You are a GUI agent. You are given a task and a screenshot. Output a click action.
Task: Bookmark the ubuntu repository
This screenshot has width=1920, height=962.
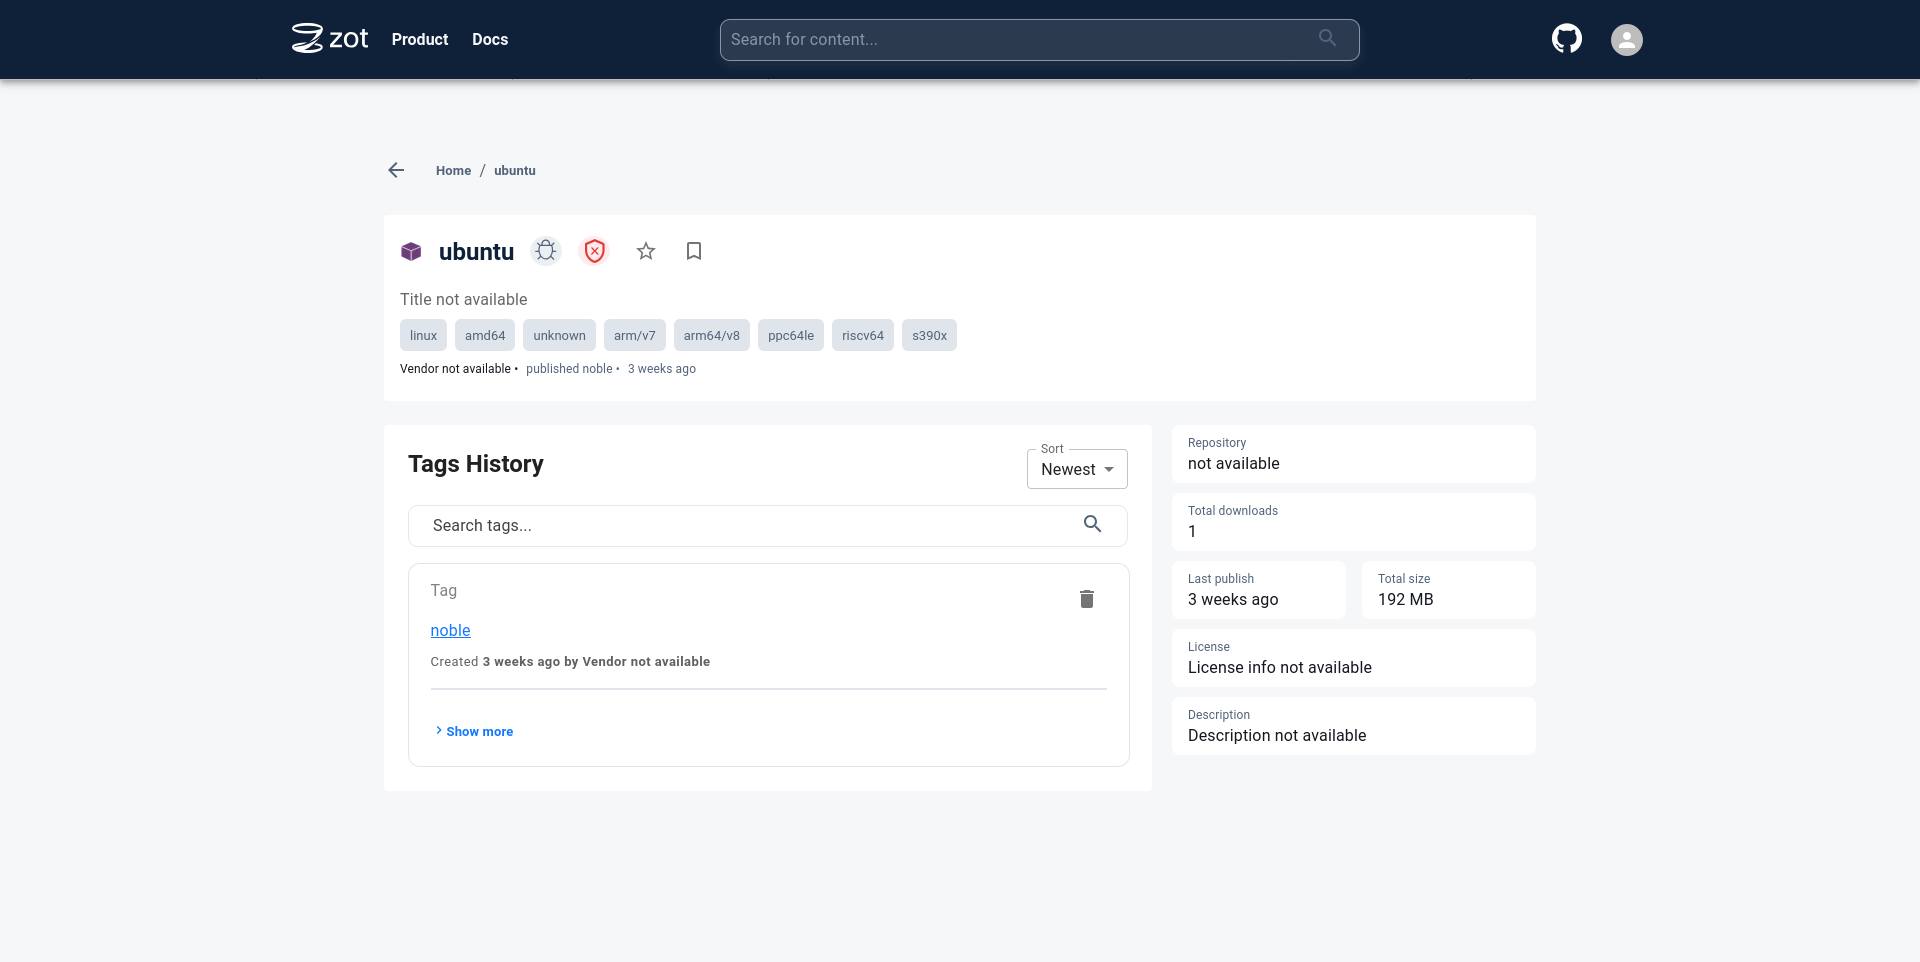694,251
